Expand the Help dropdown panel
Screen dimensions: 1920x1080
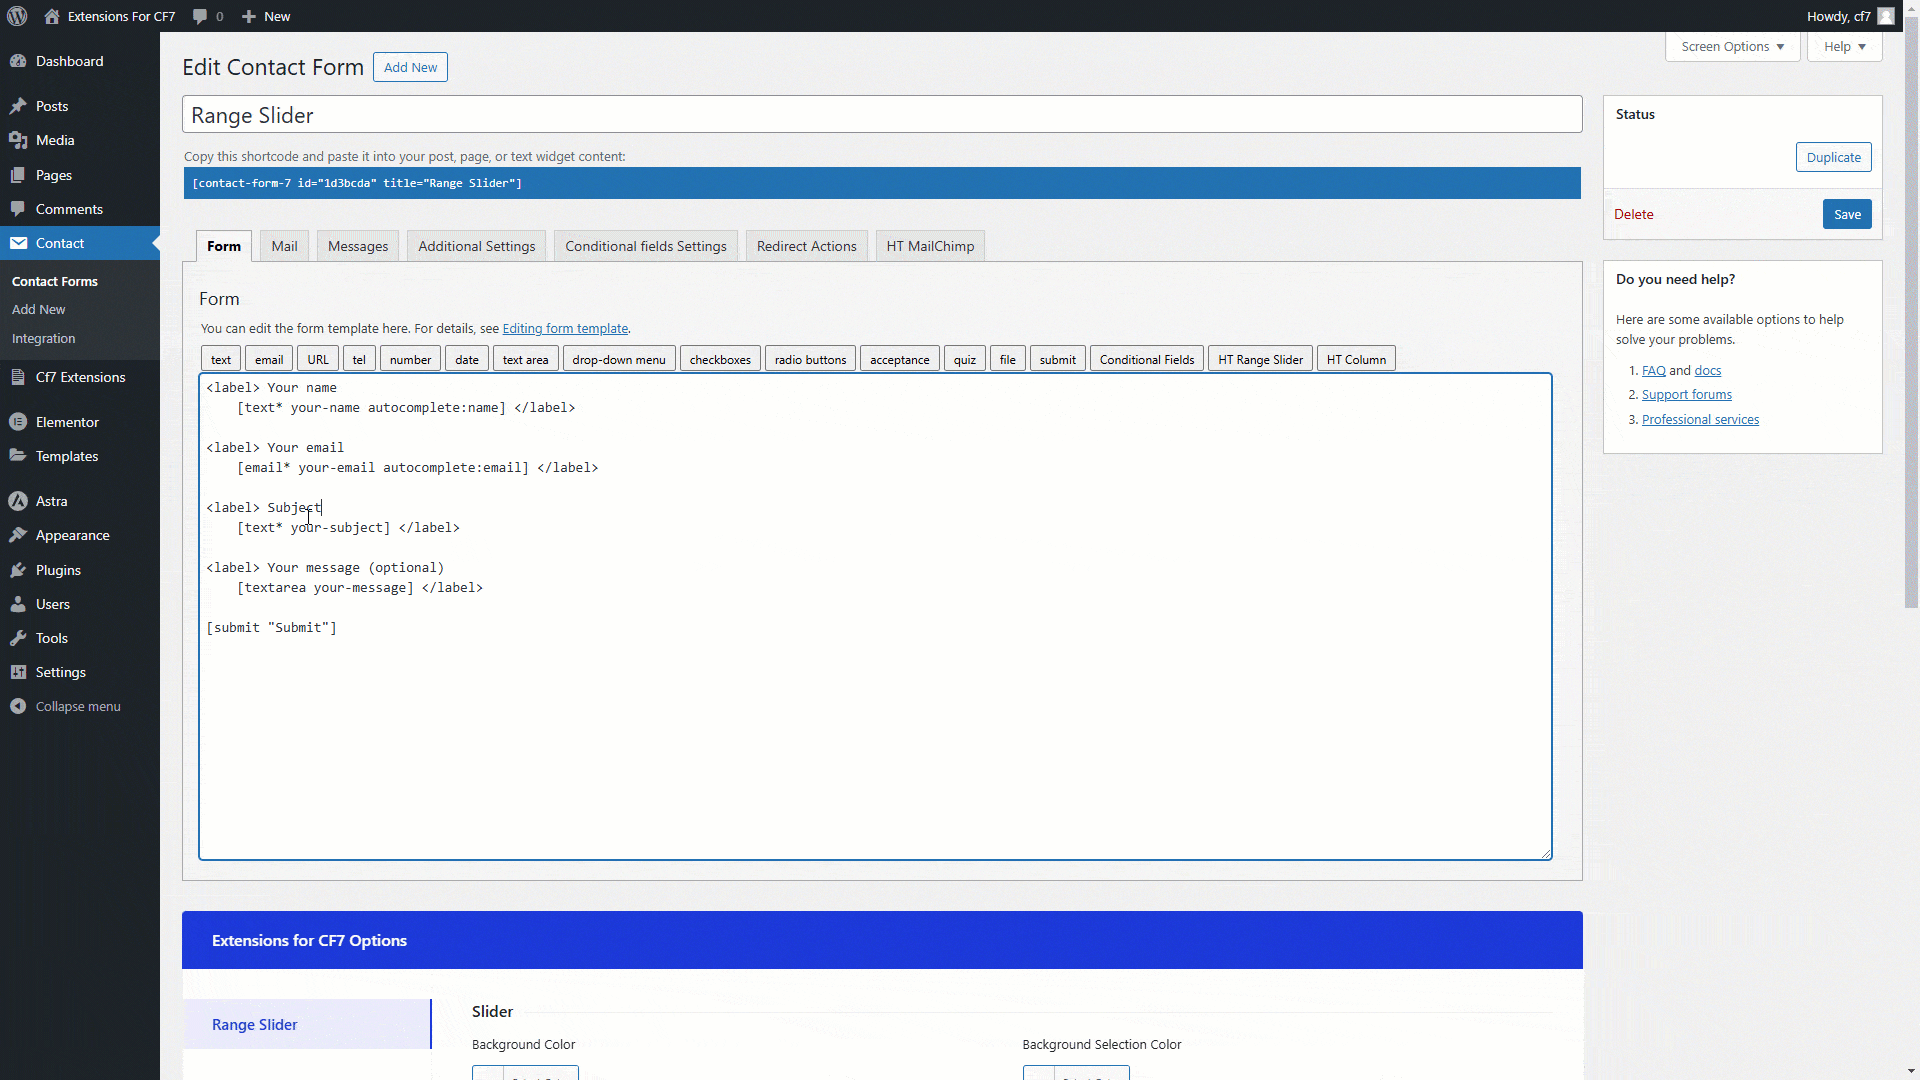(1844, 47)
